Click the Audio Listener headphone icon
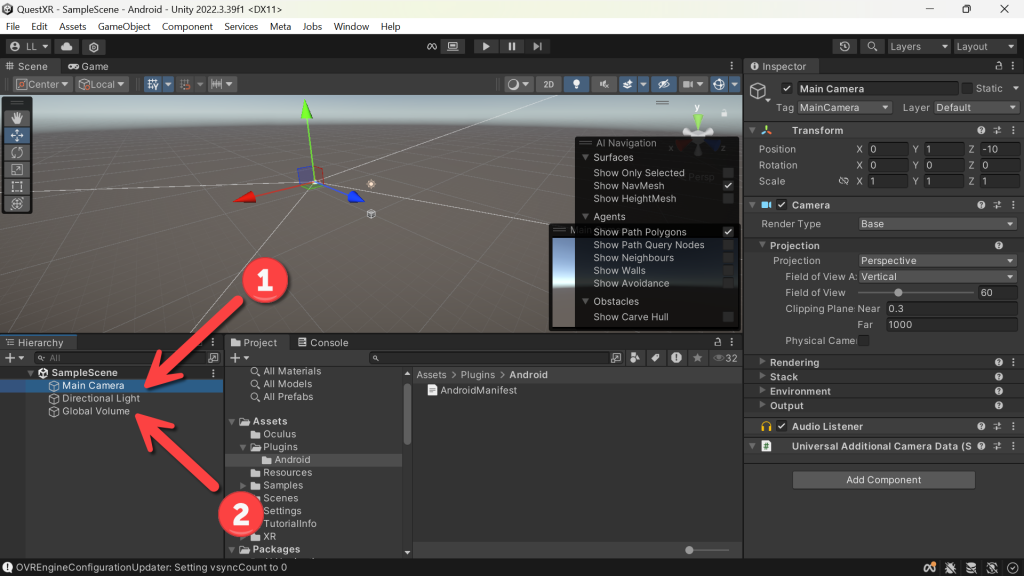1024x576 pixels. coord(766,426)
